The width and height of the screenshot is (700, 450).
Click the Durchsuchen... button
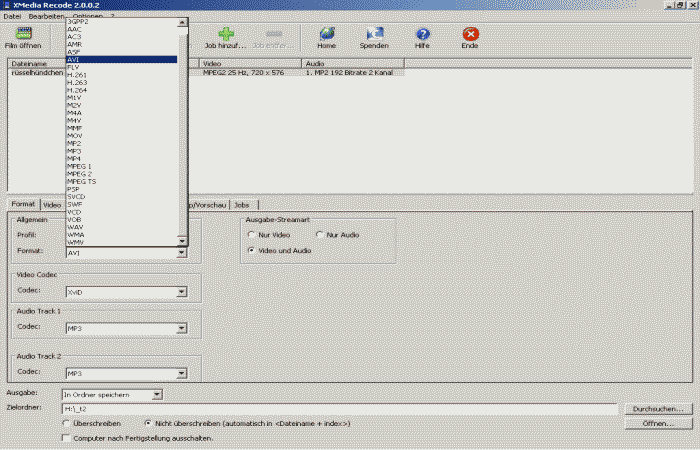658,409
